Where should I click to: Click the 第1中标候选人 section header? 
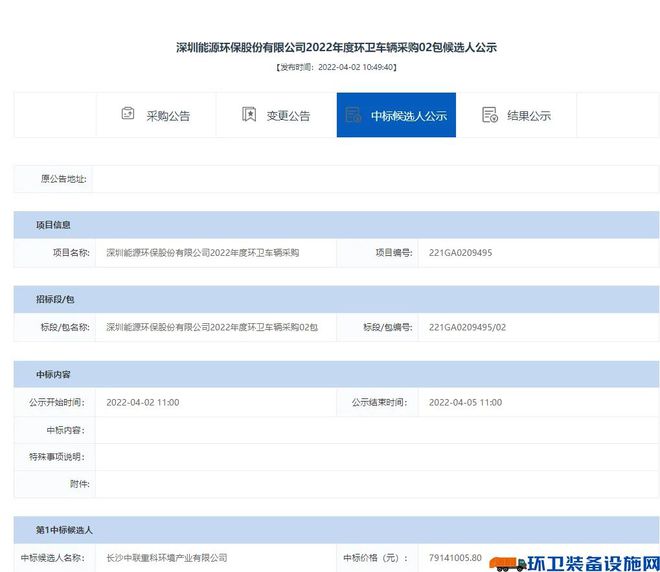pos(336,530)
